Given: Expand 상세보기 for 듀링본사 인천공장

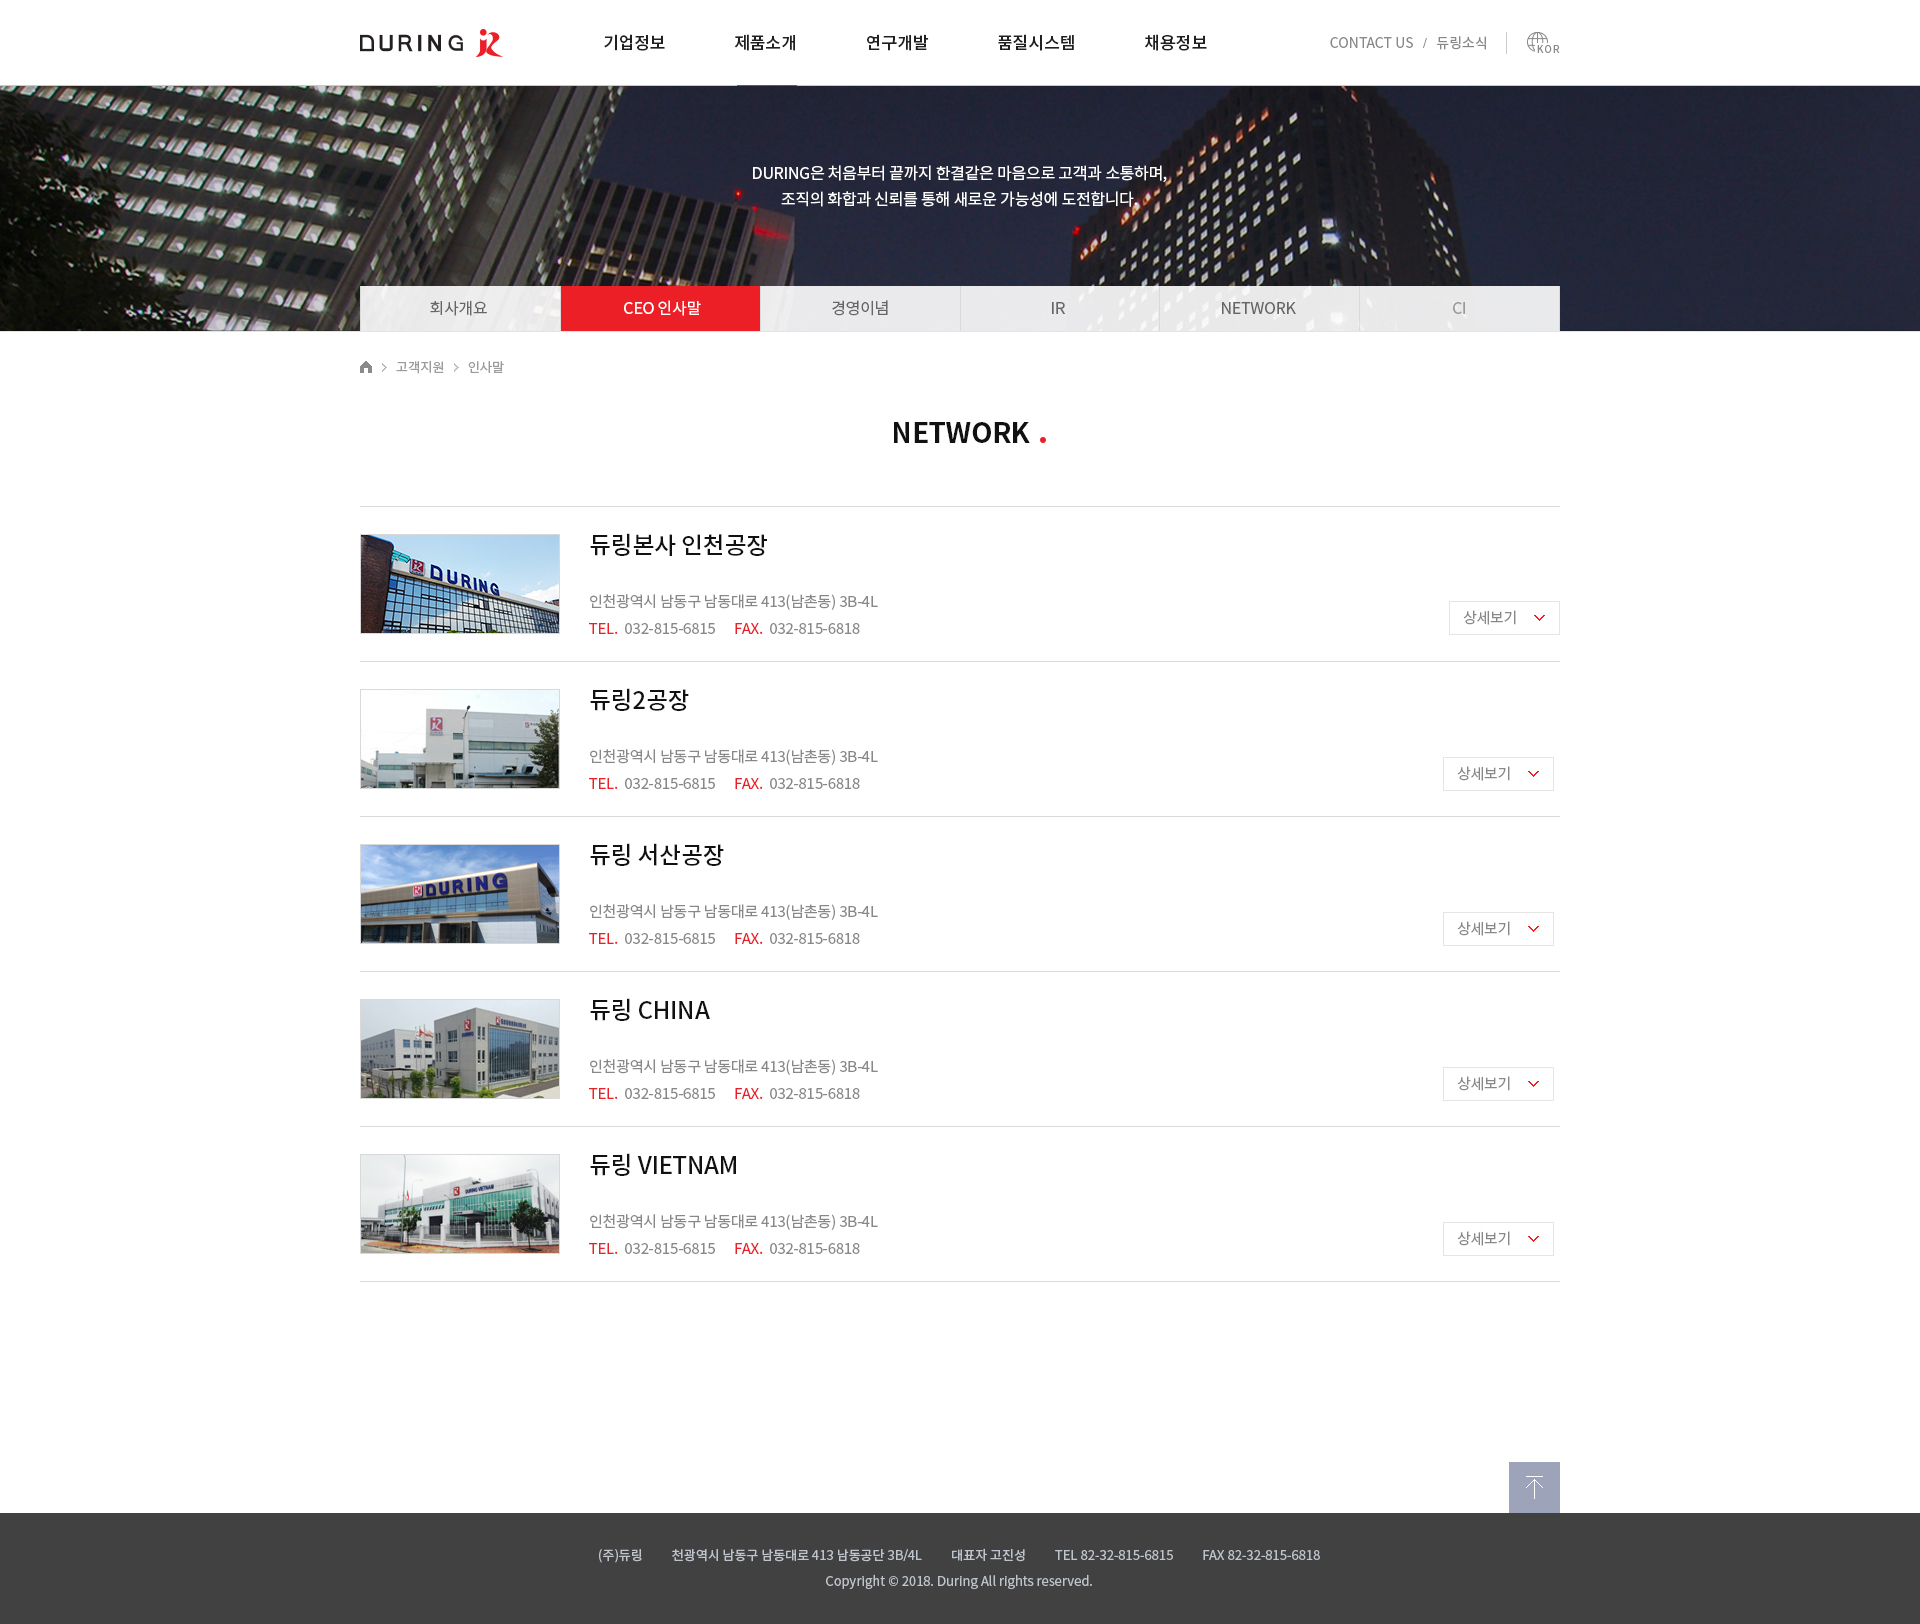Looking at the screenshot, I should 1504,618.
